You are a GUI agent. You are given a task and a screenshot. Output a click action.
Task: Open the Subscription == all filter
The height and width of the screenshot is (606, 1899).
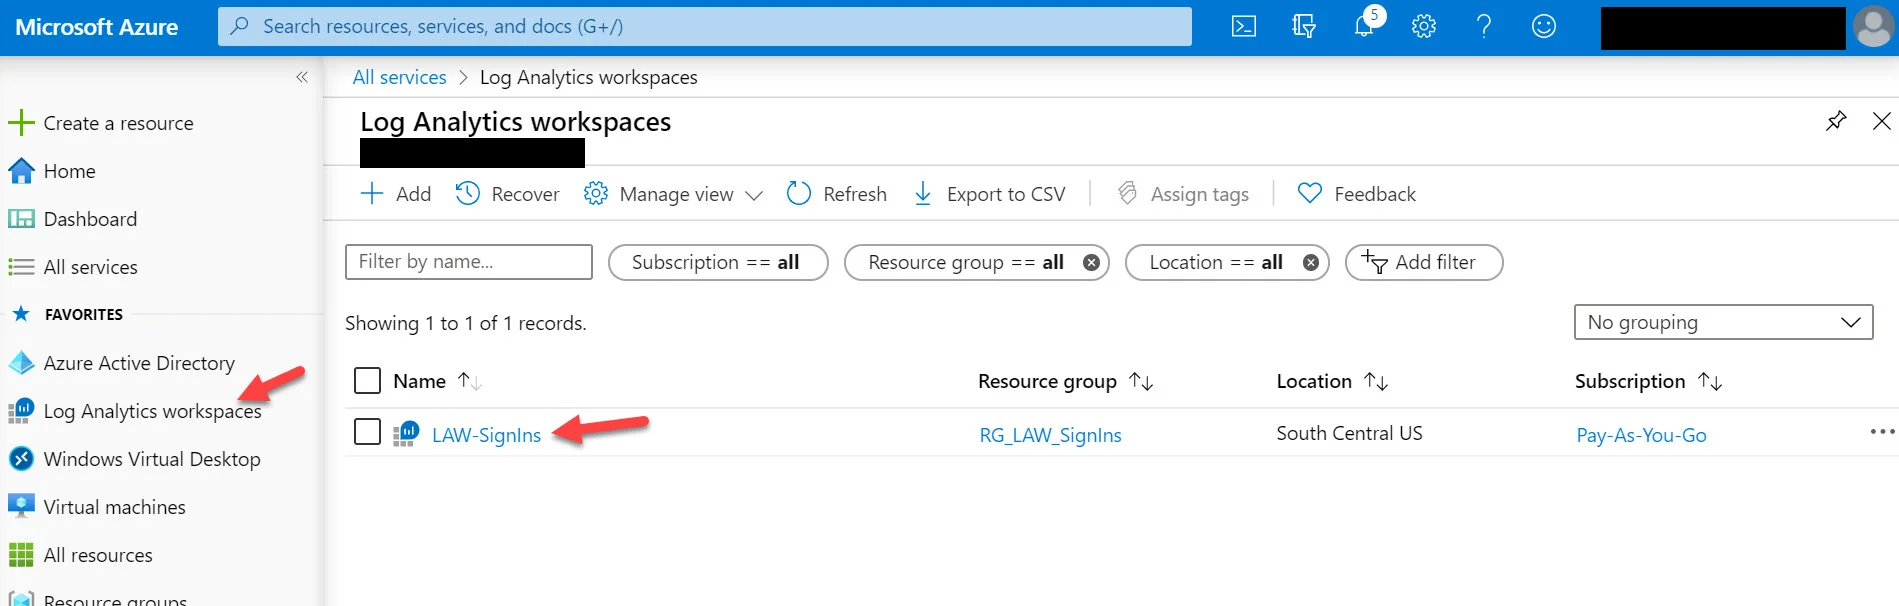(718, 262)
